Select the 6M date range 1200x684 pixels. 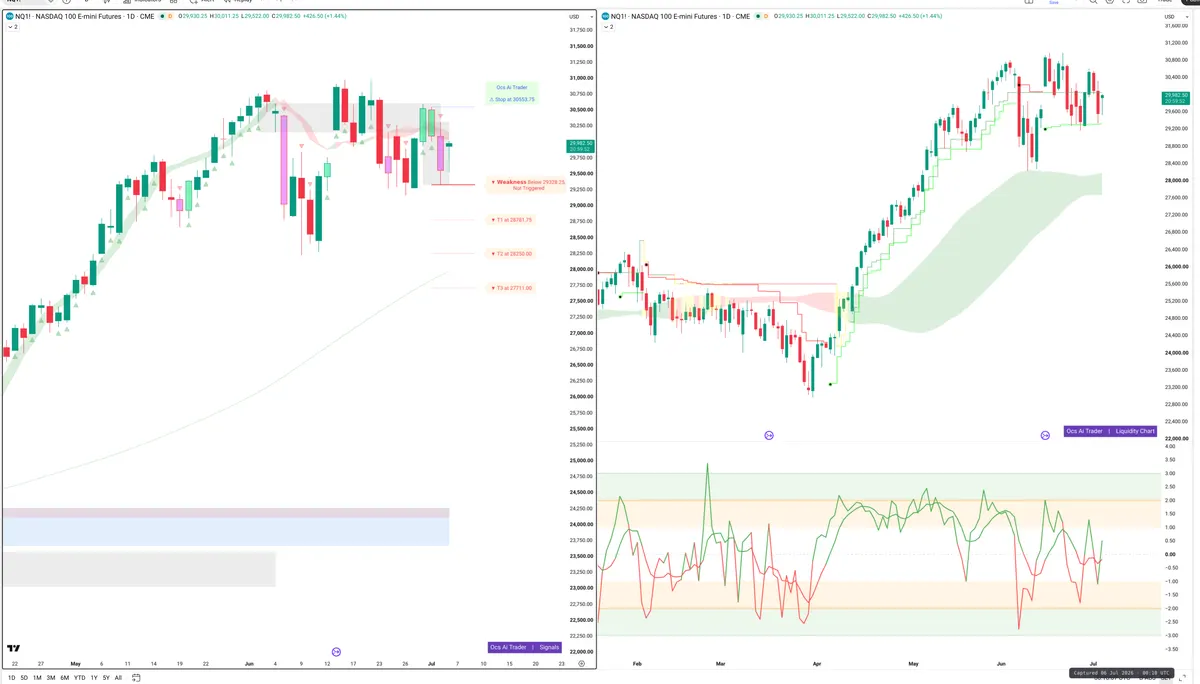[x=65, y=677]
